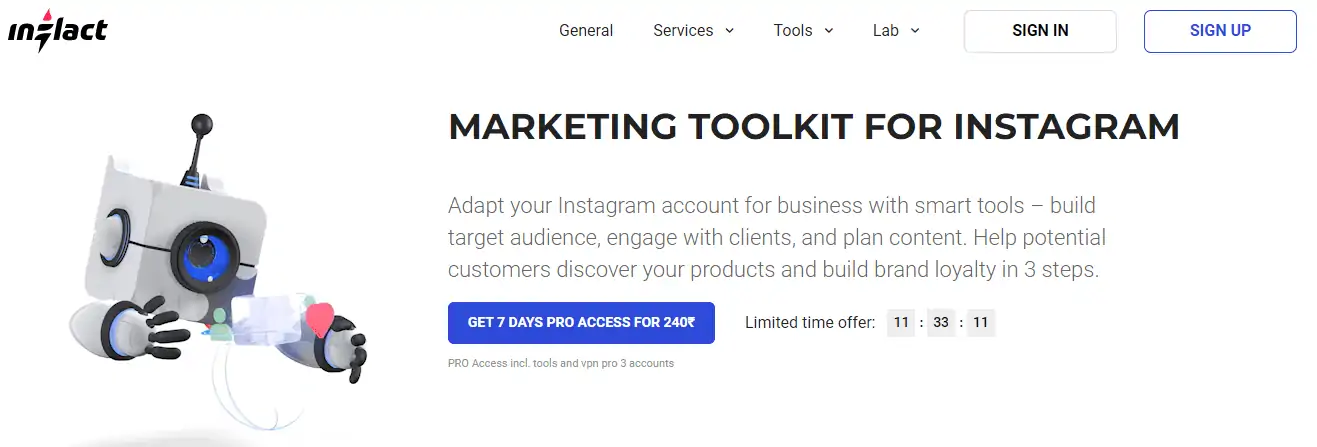Click the red heart icon near robot's hand
The image size is (1317, 447).
click(x=320, y=319)
